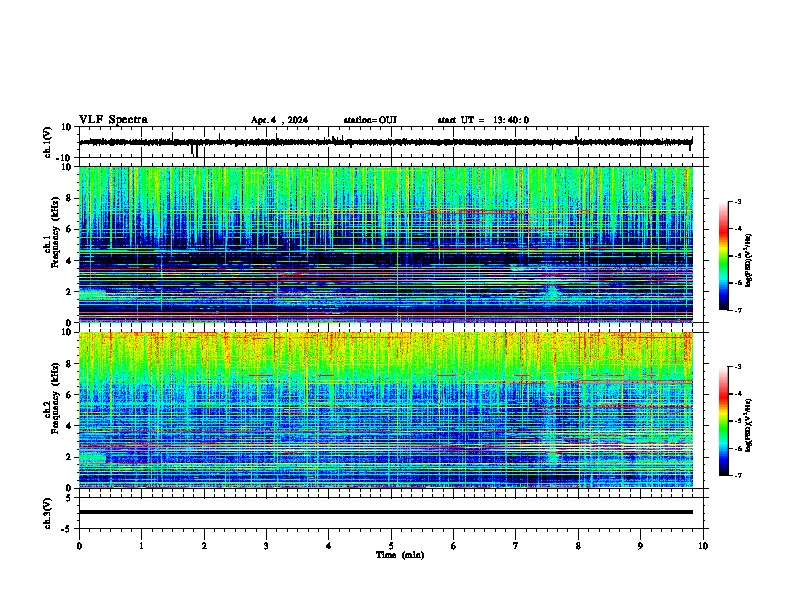Viewport: 792px width, 612px height.
Task: Click the "ch.1(V)" waveform axis label
Action: pos(48,142)
